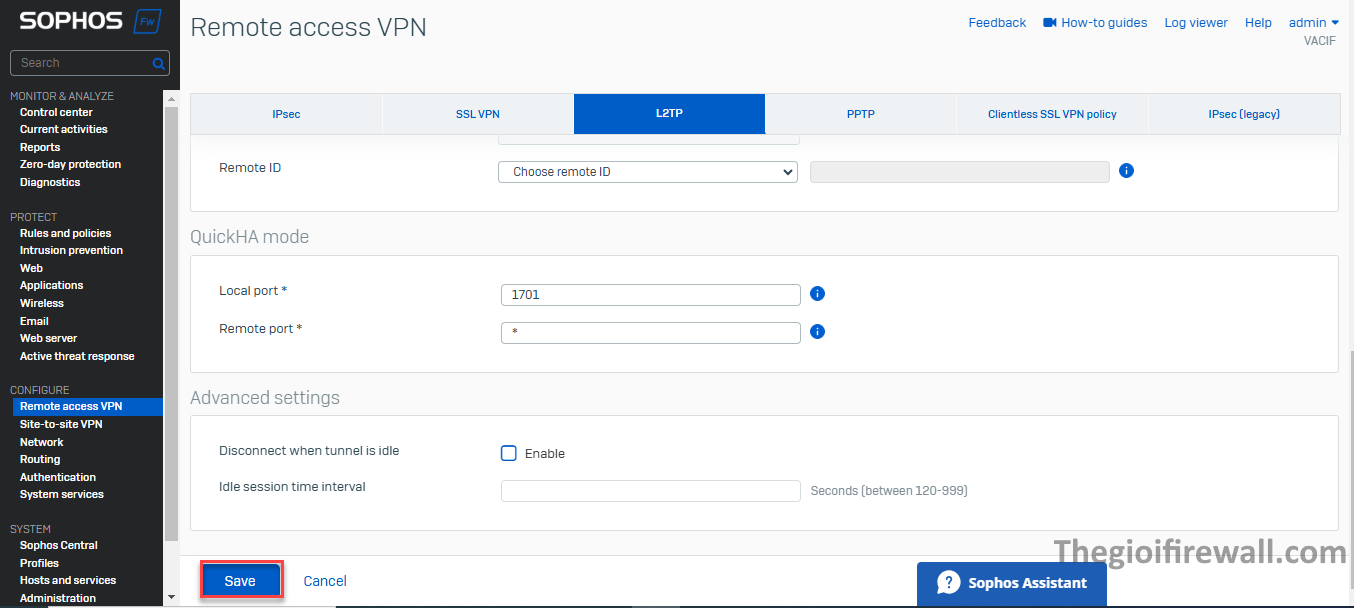Enable Disconnect when tunnel is idle checkbox
Image resolution: width=1354 pixels, height=608 pixels.
click(x=509, y=453)
